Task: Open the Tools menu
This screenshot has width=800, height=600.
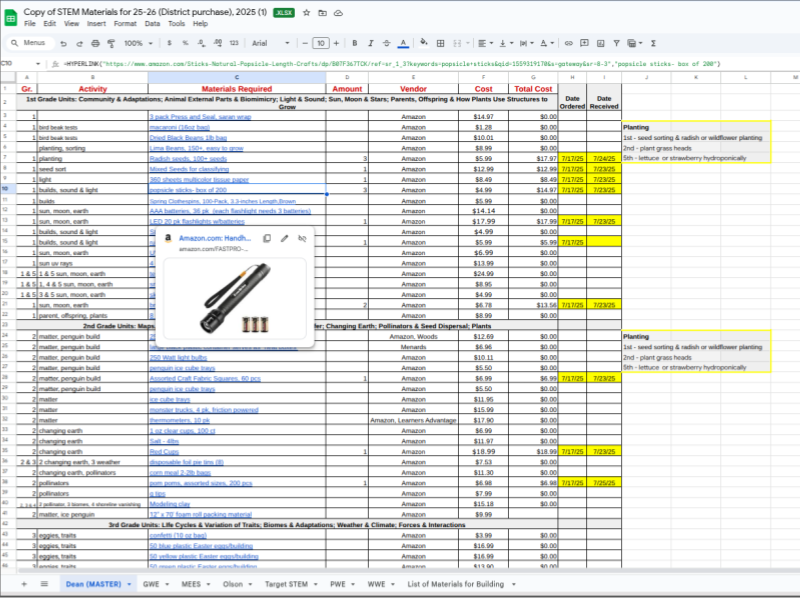Action: [176, 23]
